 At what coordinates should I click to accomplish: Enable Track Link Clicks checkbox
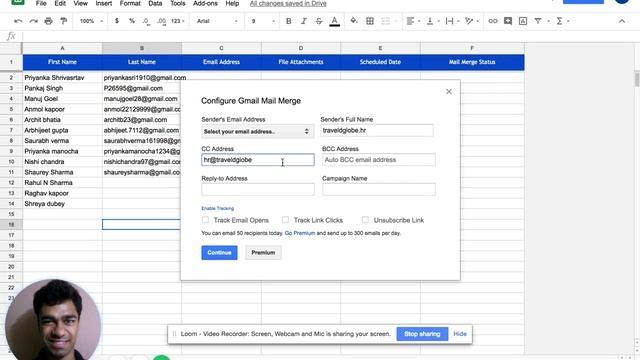(x=285, y=220)
